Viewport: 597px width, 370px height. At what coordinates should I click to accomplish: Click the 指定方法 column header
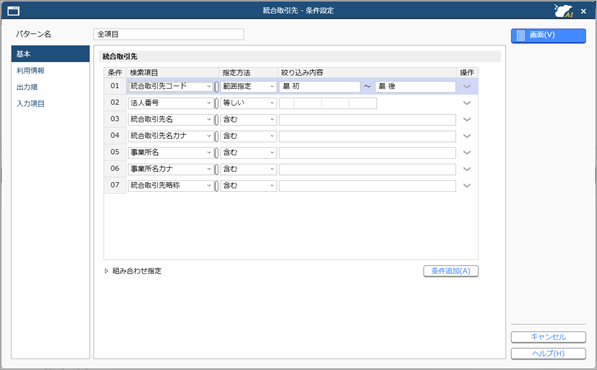tap(248, 73)
